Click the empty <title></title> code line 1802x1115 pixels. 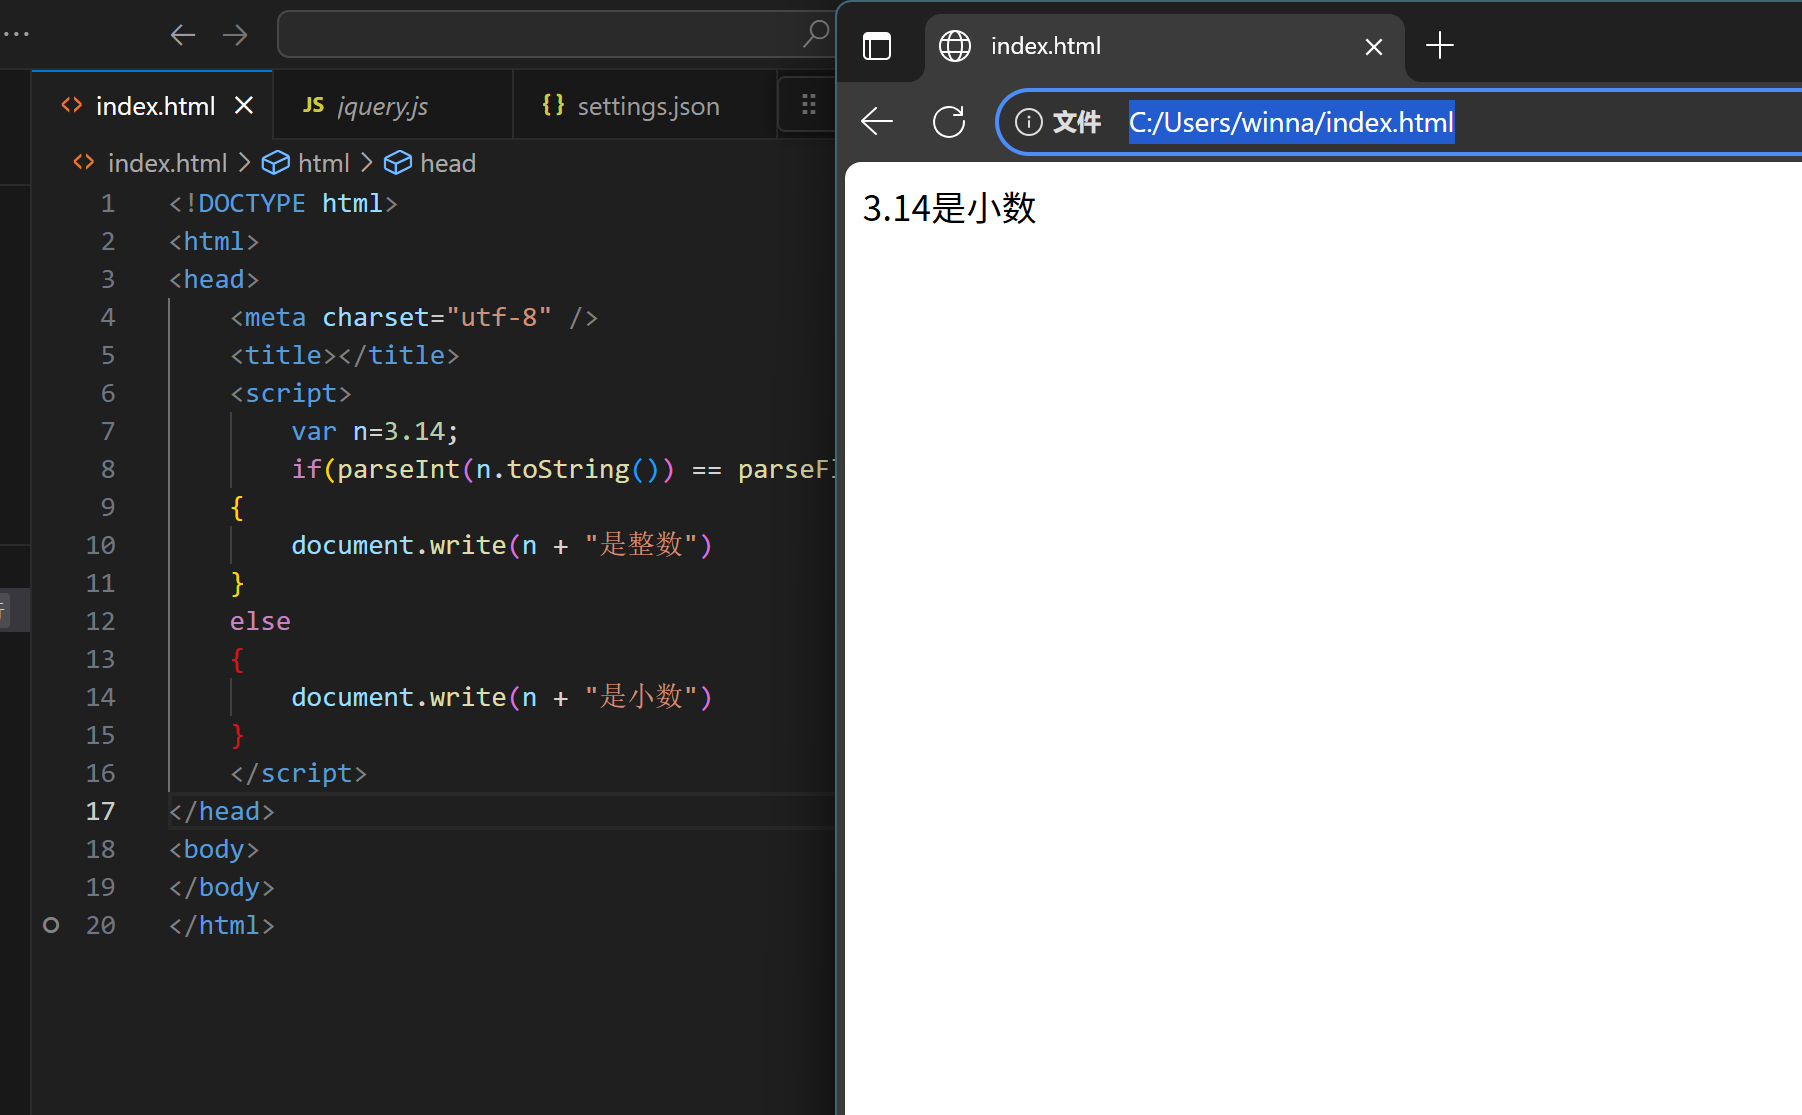344,355
